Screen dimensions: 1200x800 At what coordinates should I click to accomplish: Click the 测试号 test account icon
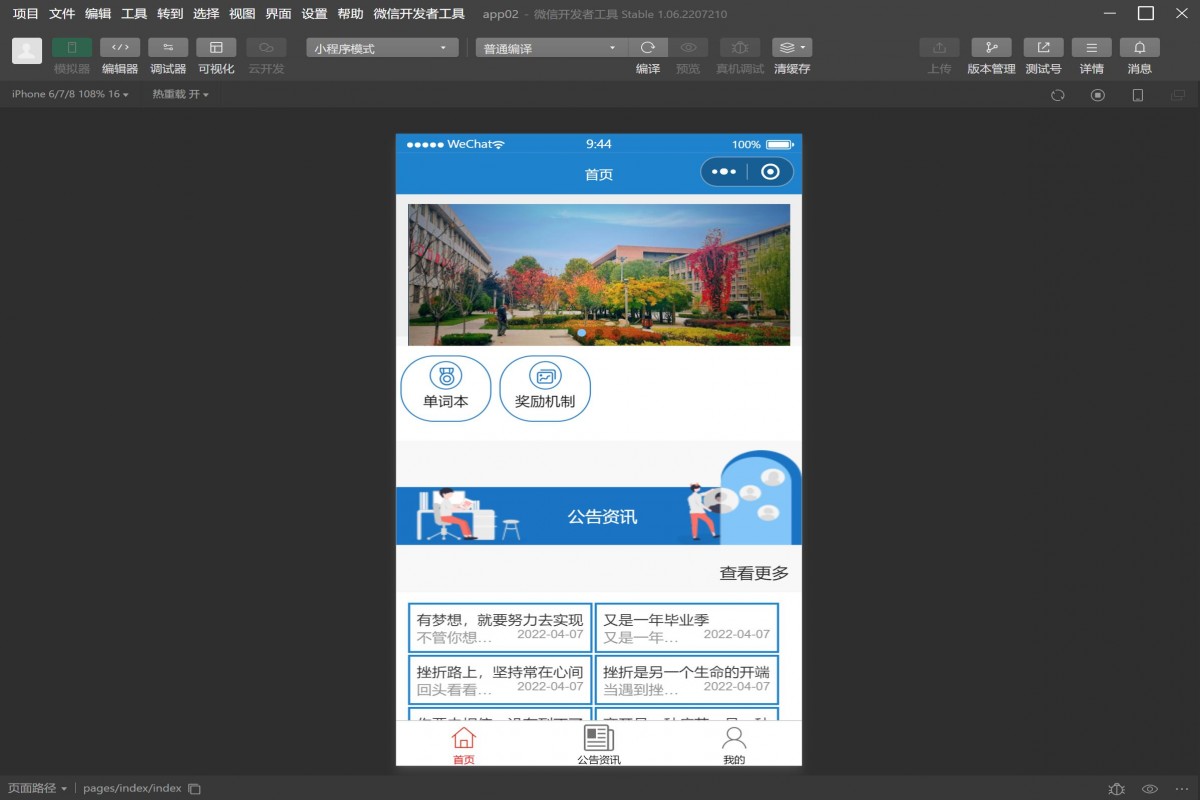click(x=1043, y=48)
